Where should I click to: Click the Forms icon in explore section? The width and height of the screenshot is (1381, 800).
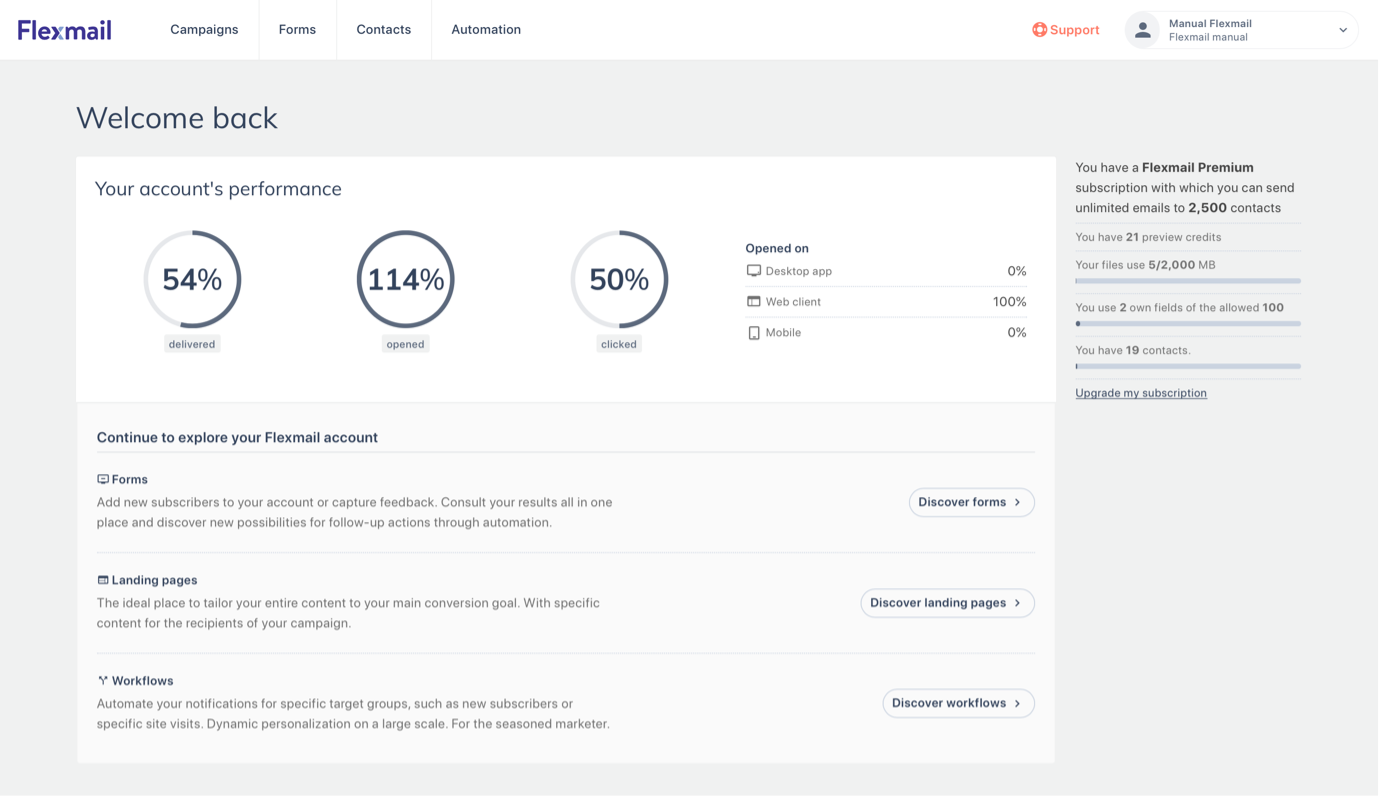(101, 479)
